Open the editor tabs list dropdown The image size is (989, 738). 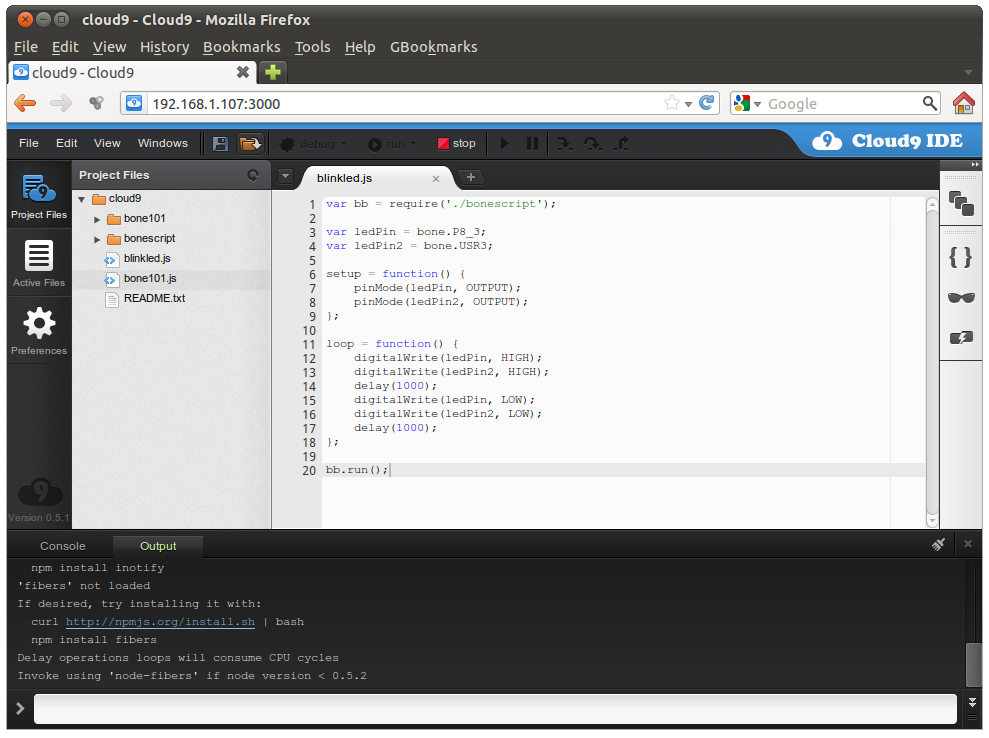pyautogui.click(x=285, y=176)
